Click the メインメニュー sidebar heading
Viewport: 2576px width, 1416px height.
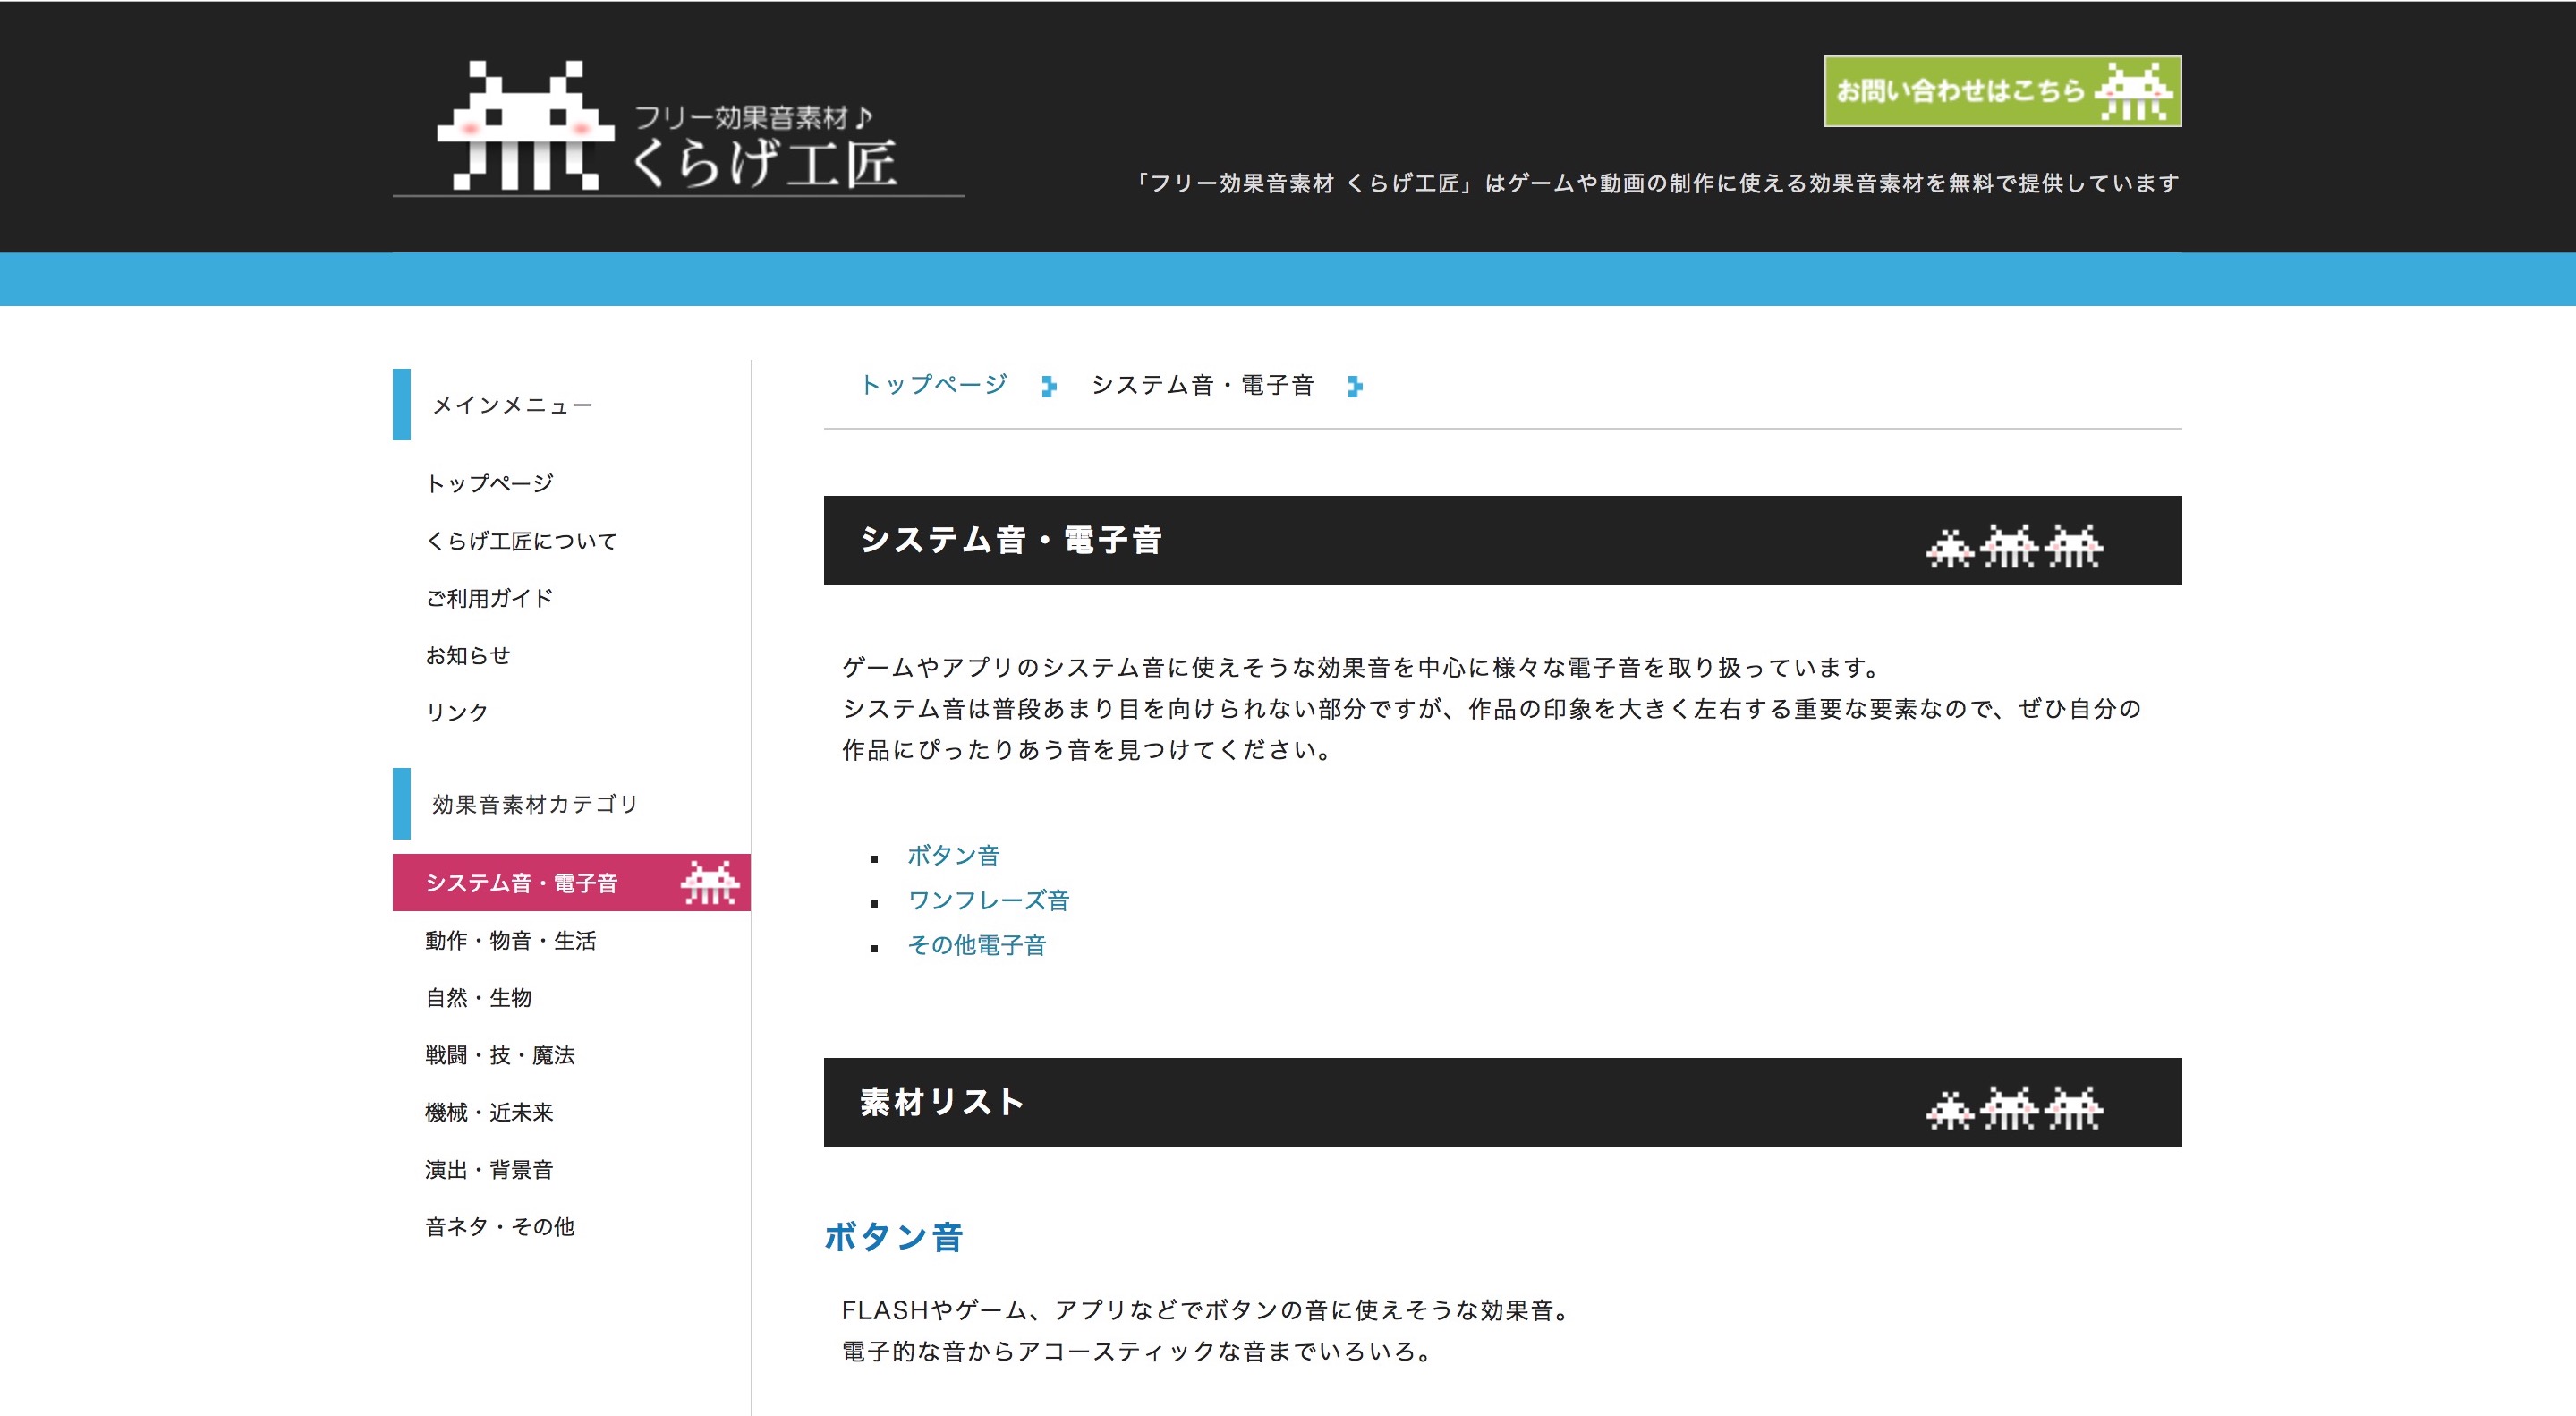pos(512,405)
